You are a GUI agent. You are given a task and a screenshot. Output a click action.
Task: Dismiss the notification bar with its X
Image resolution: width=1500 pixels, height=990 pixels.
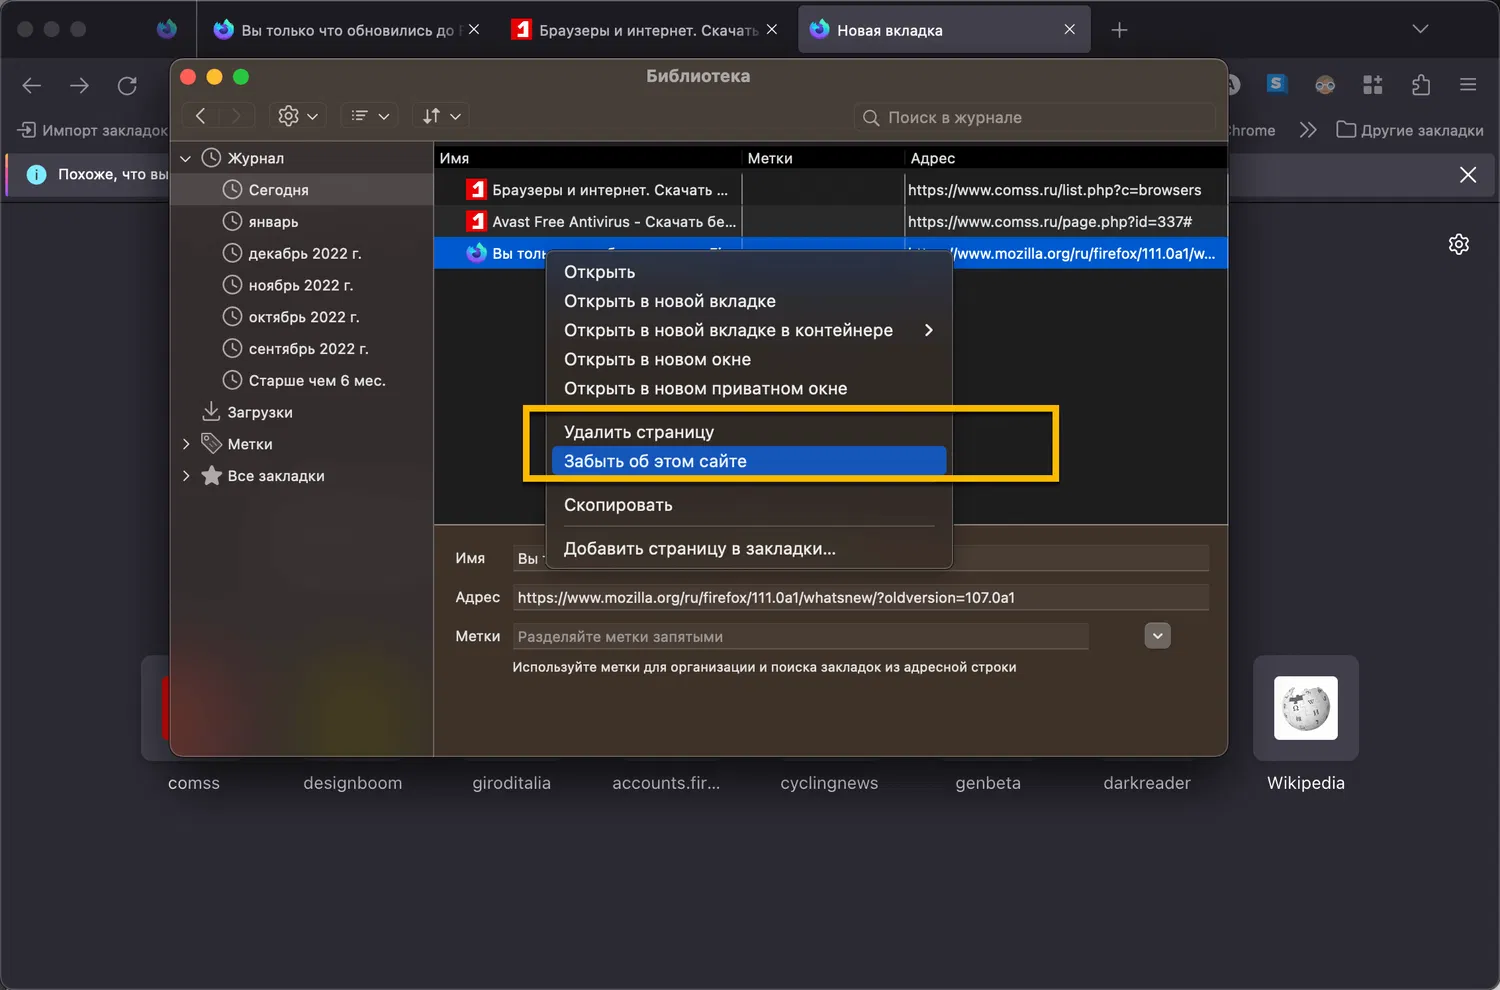[1468, 175]
